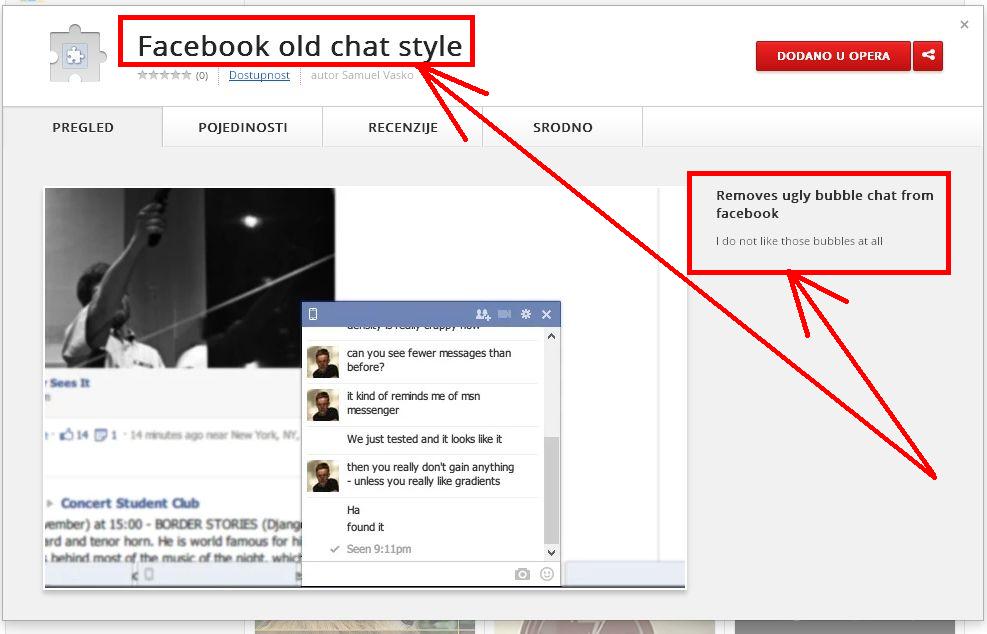Screen dimensions: 987x634
Task: Click the rating count (0)
Action: pyautogui.click(x=201, y=76)
